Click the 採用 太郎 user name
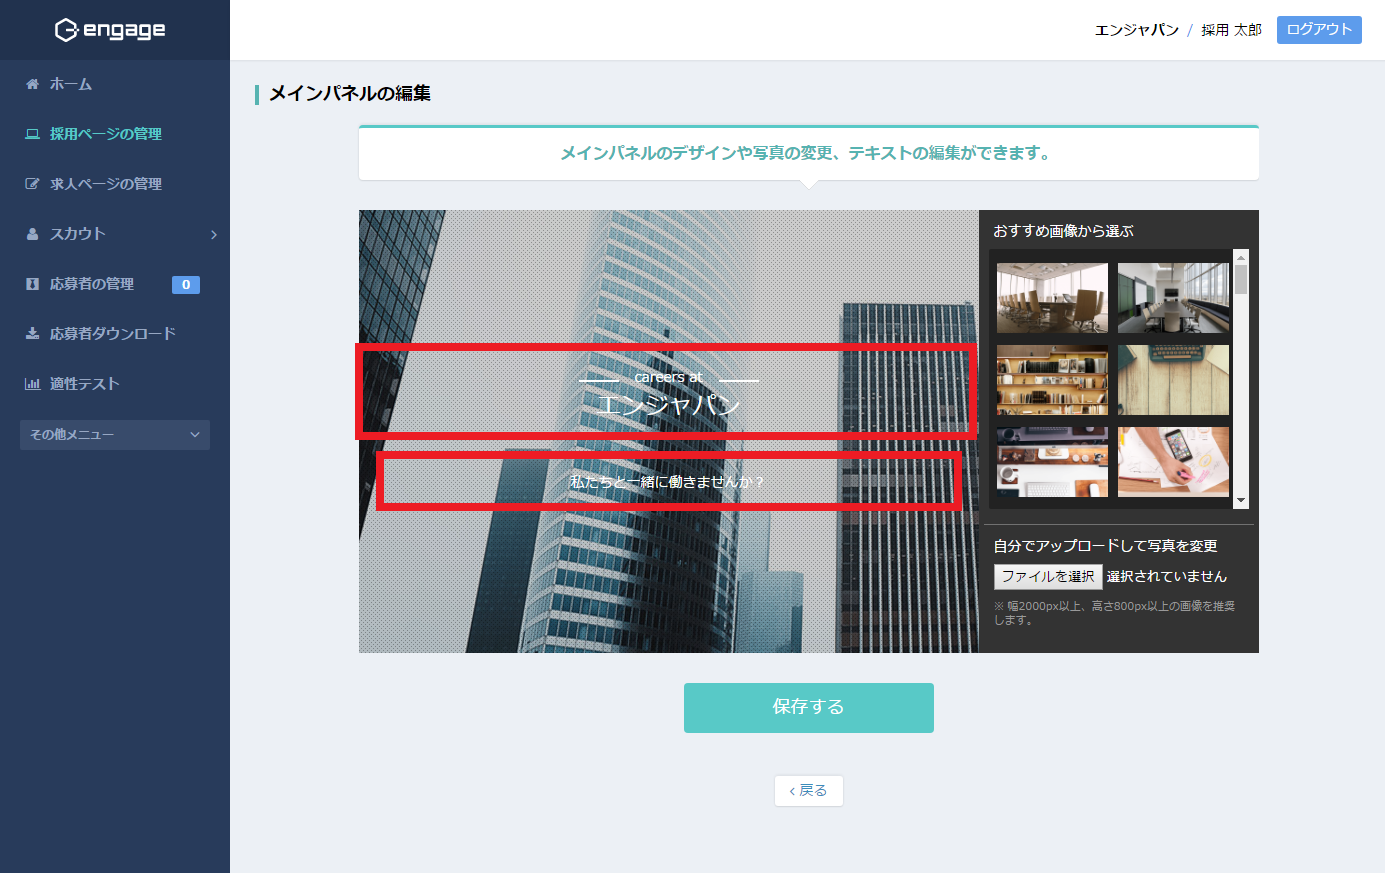Image resolution: width=1385 pixels, height=873 pixels. [1231, 30]
